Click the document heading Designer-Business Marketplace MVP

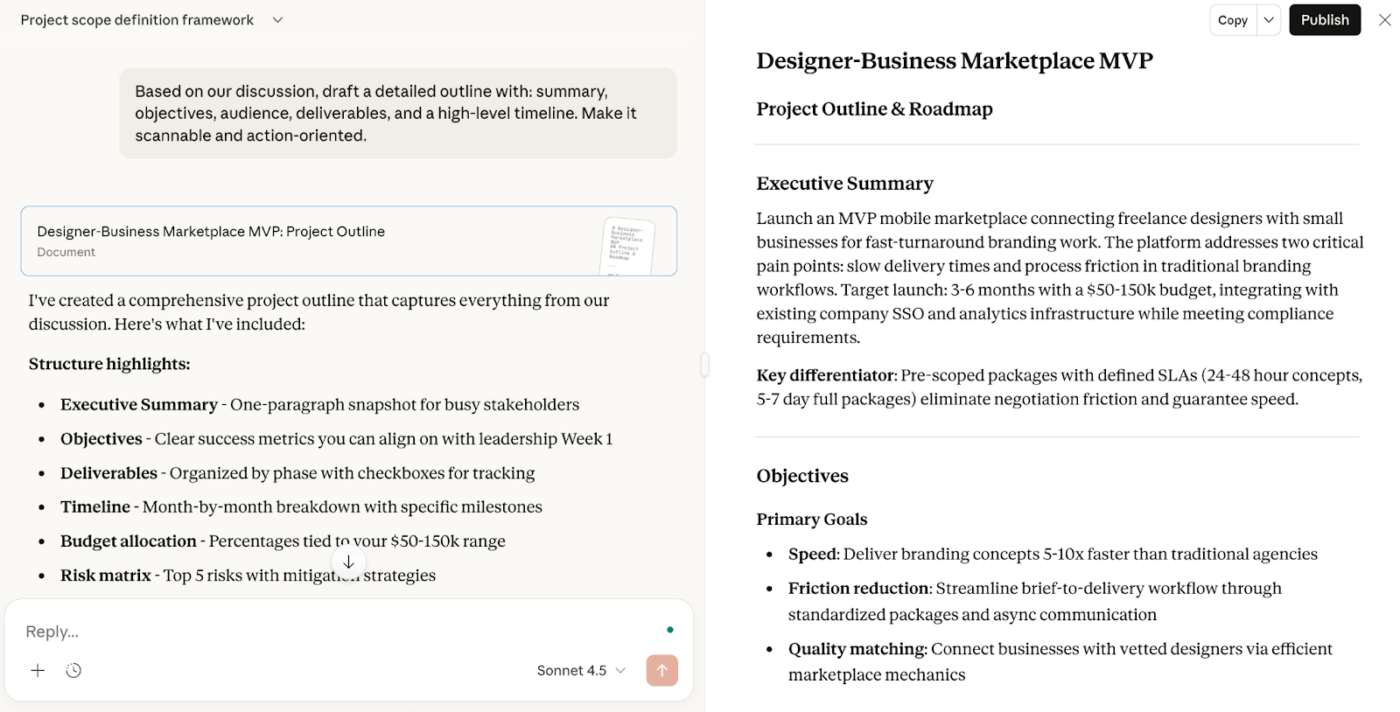pyautogui.click(x=954, y=60)
